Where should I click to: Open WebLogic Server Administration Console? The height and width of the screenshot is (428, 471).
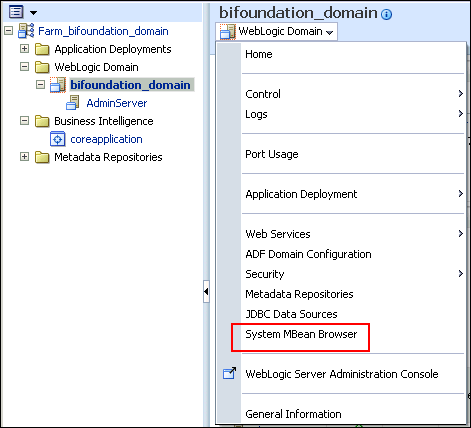pyautogui.click(x=342, y=374)
